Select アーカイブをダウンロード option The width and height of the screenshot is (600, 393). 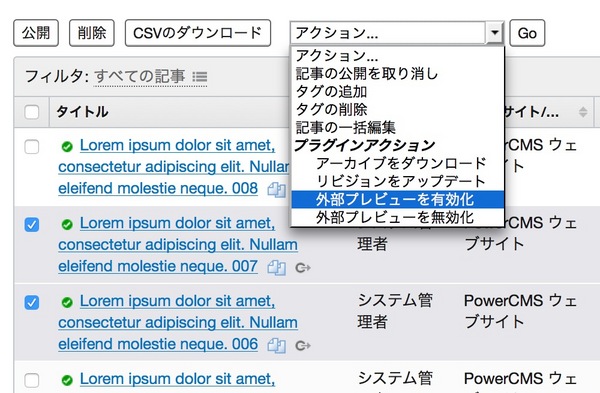(x=398, y=163)
